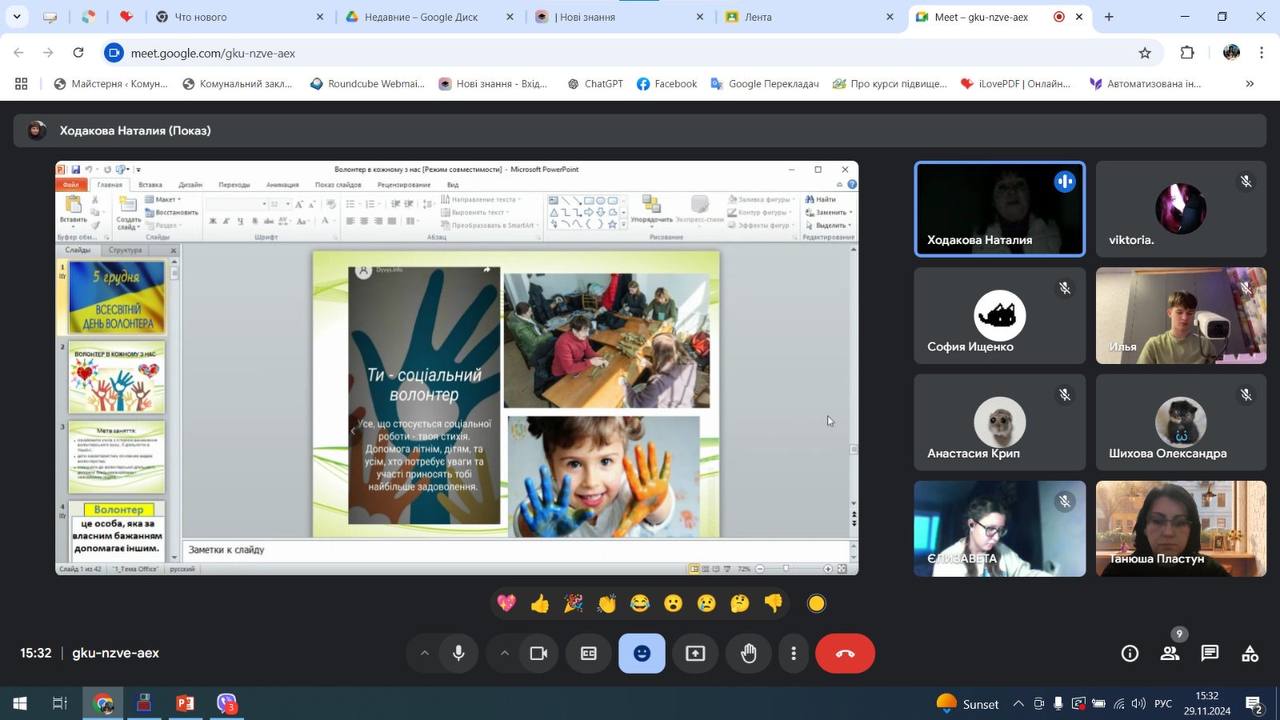Toggle closed captions button
The image size is (1280, 720).
[x=589, y=653]
